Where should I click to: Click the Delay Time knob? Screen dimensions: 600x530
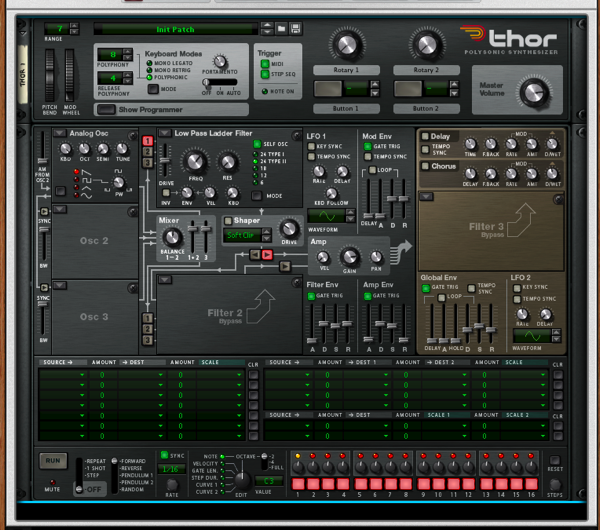click(x=470, y=144)
